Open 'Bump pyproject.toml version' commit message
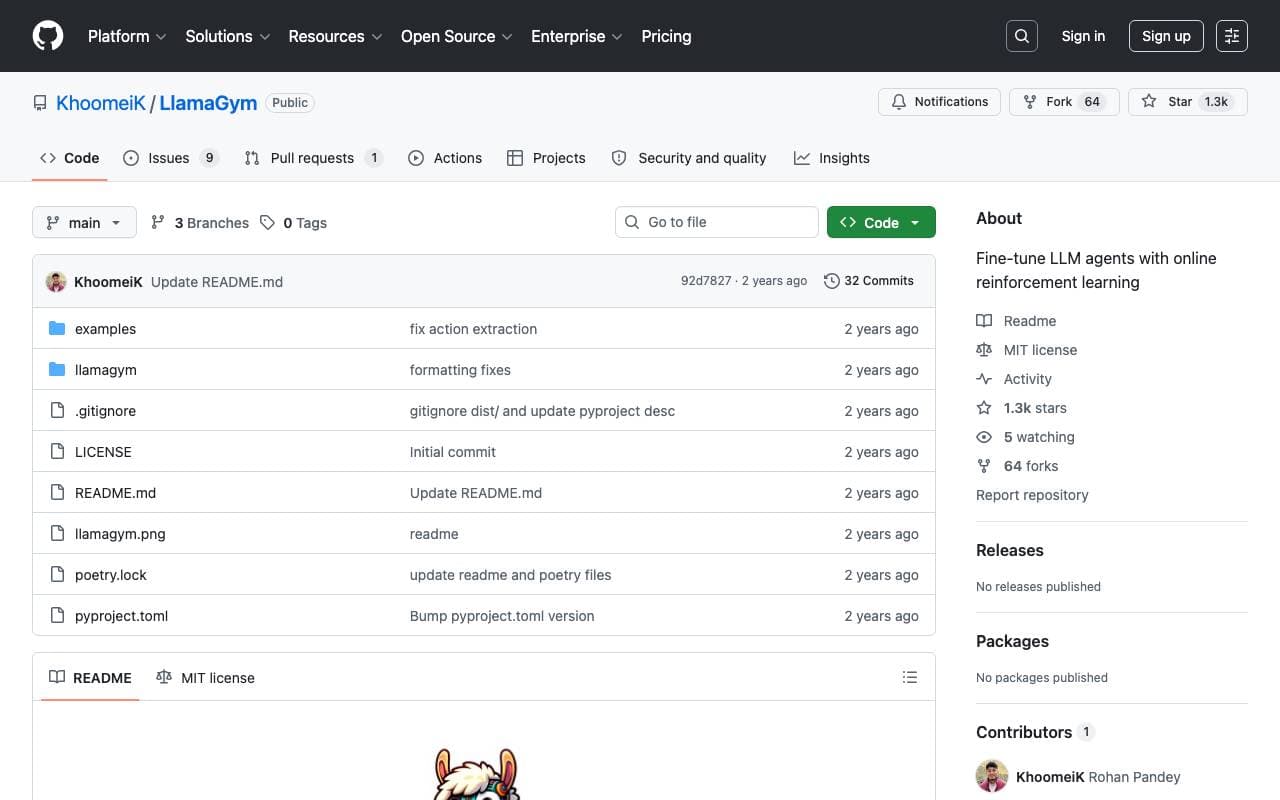1280x800 pixels. click(x=502, y=616)
